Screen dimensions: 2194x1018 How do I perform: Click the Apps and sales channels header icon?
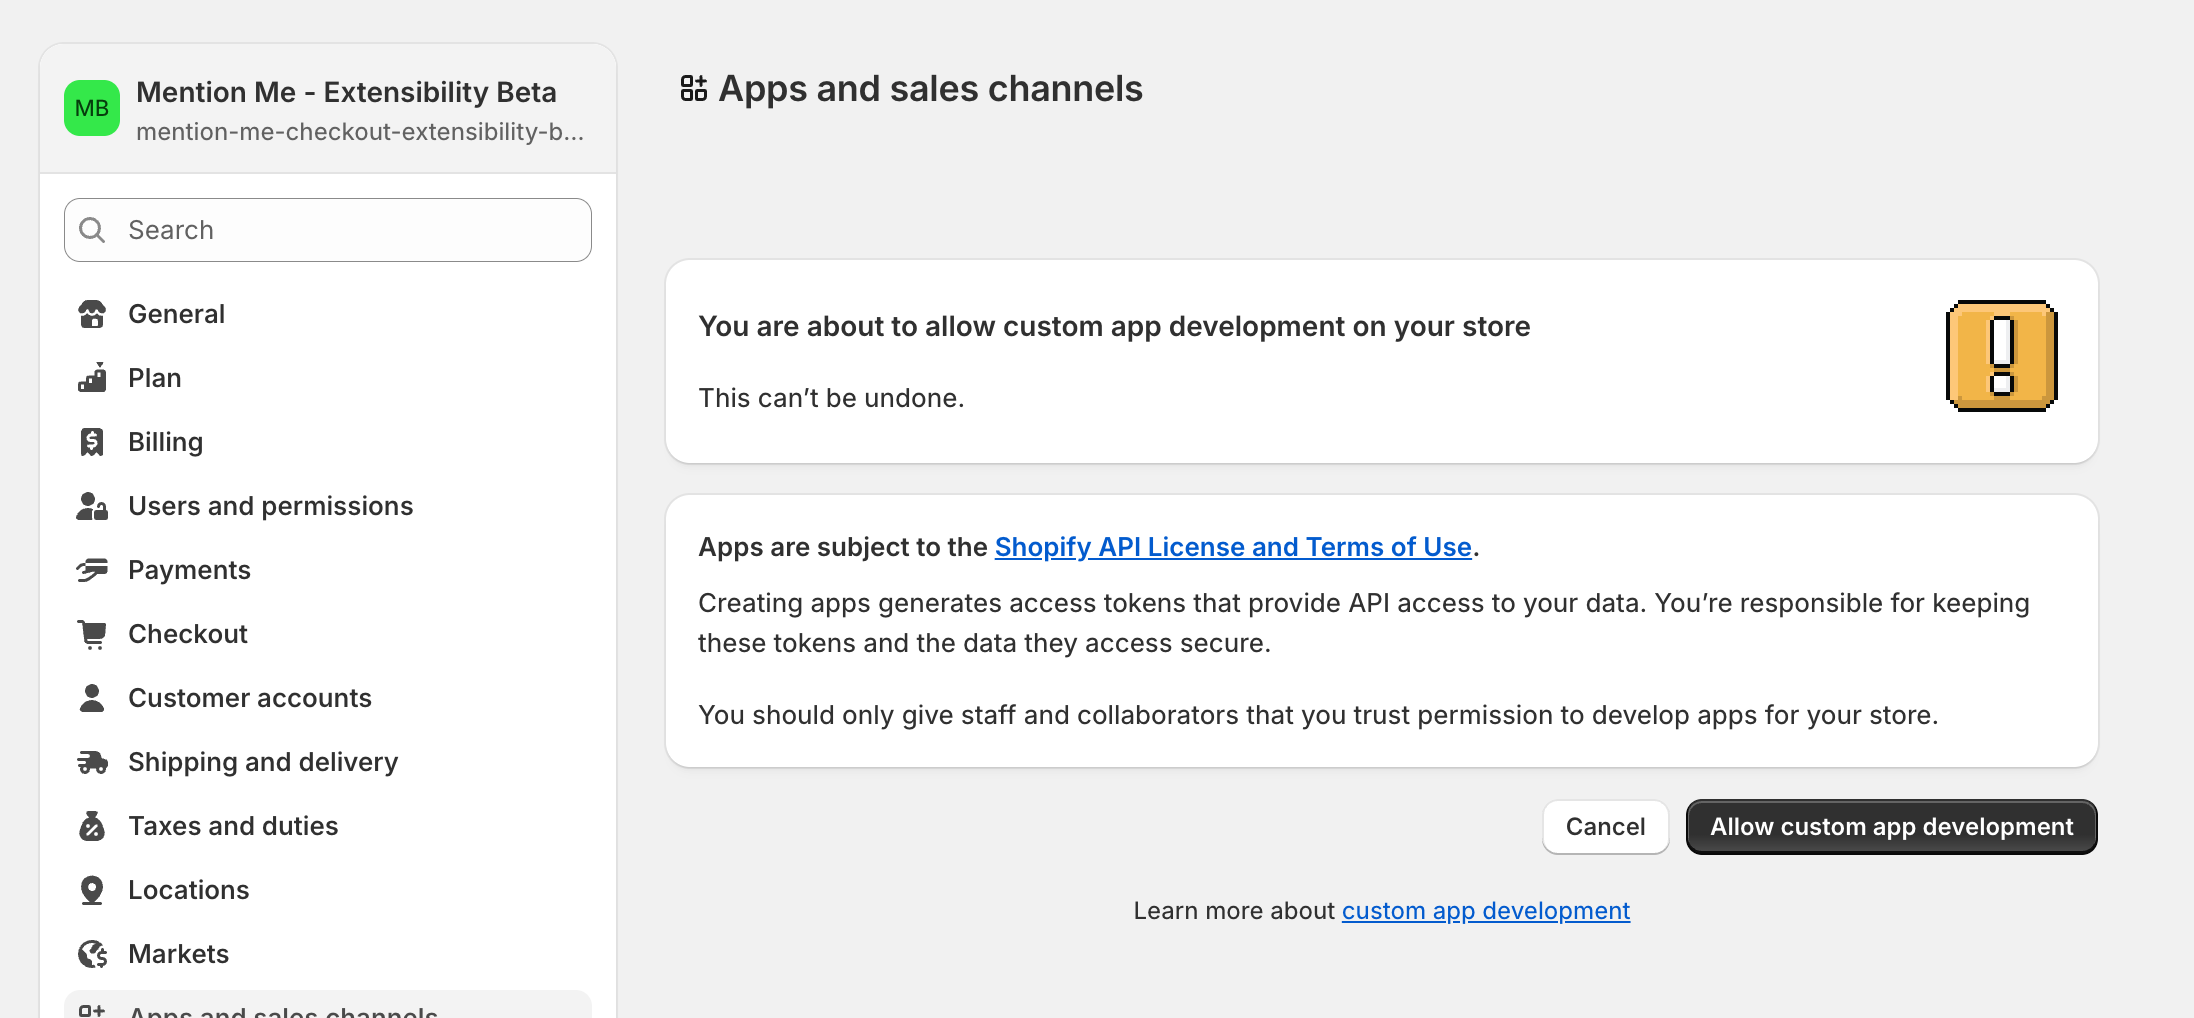click(x=694, y=88)
